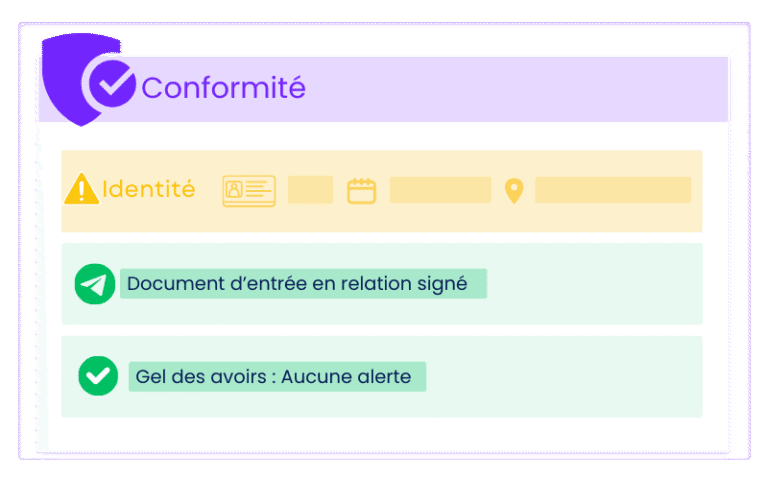This screenshot has height=480, width=768.
Task: Click the address field beside the location pin
Action: pyautogui.click(x=613, y=190)
